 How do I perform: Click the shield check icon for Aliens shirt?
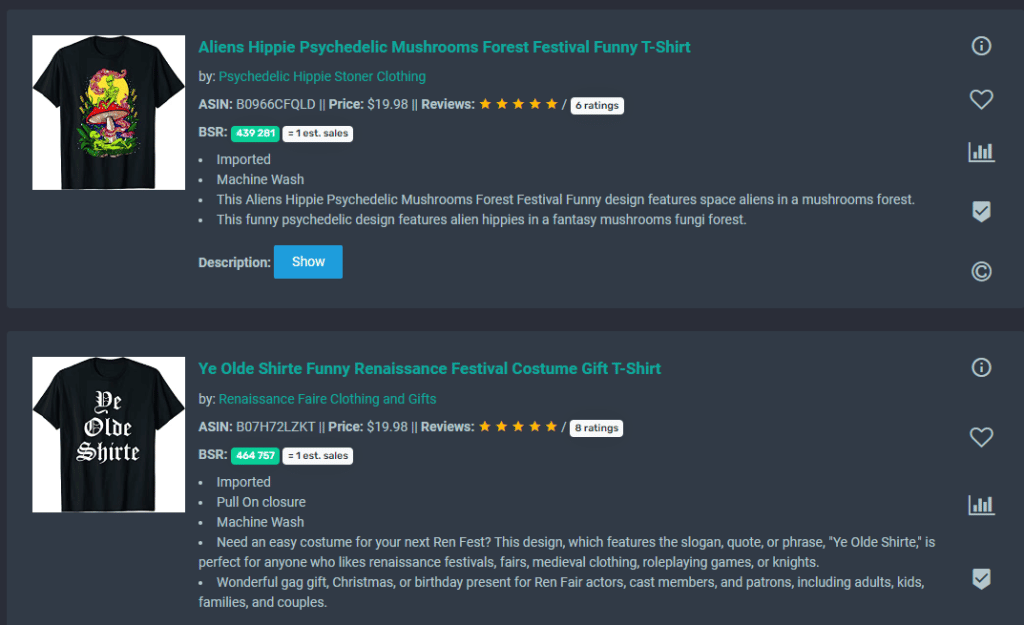[x=981, y=212]
